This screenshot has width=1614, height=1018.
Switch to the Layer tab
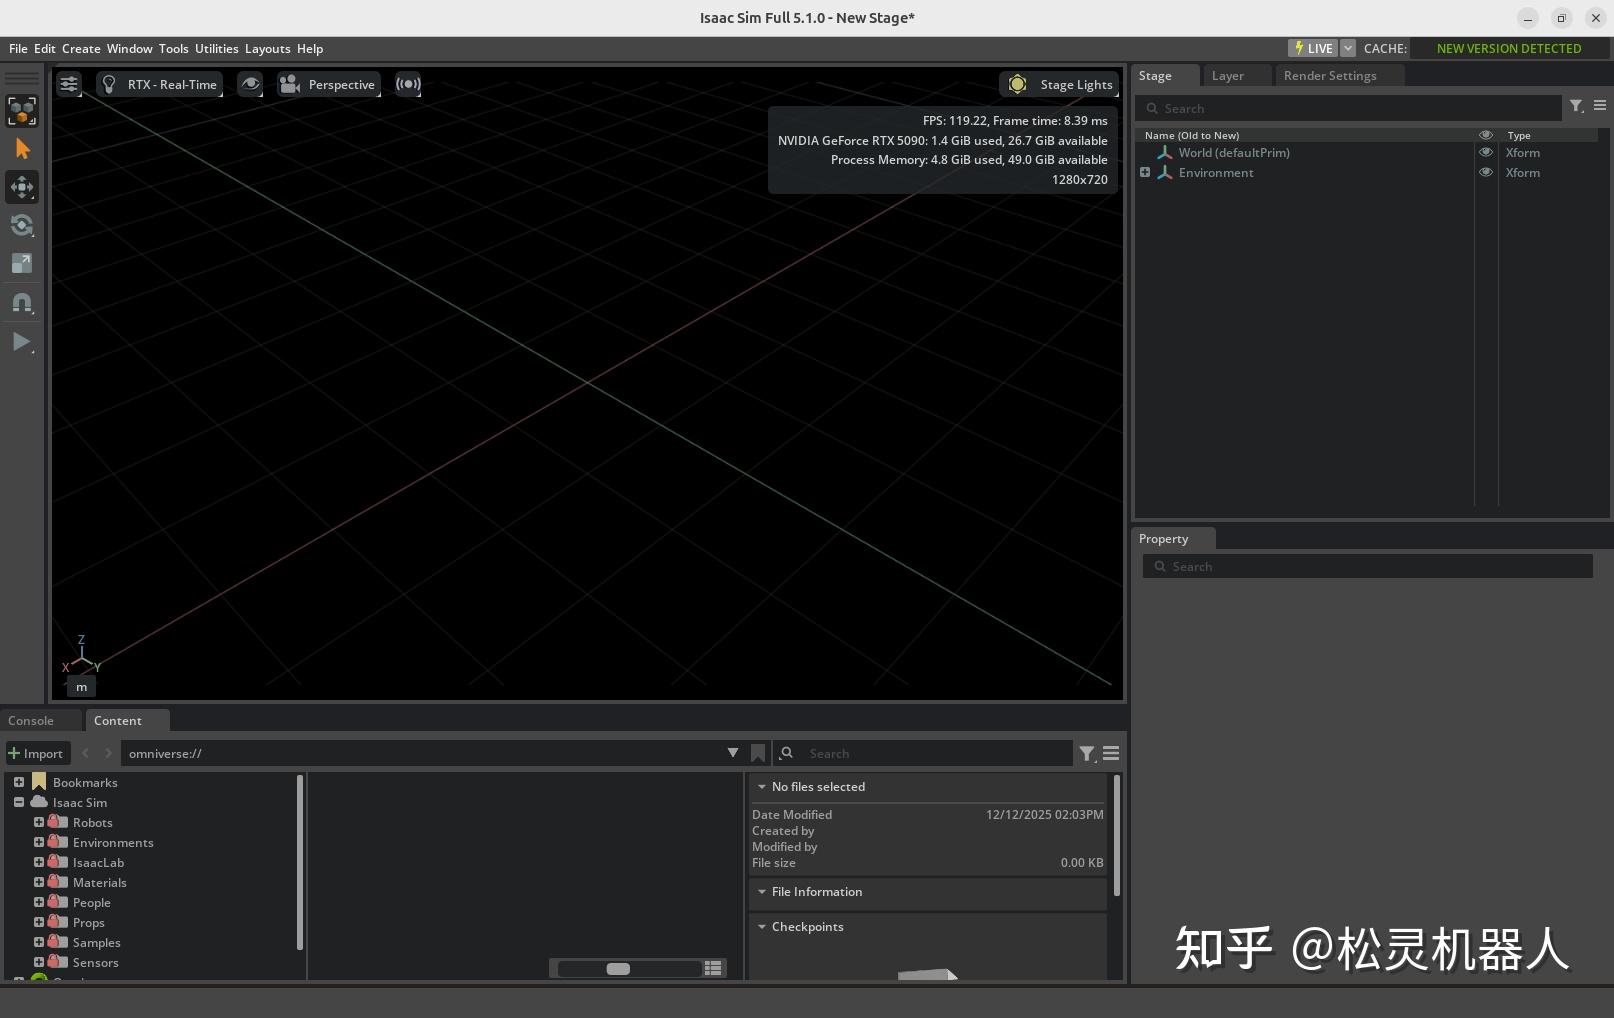click(x=1227, y=75)
